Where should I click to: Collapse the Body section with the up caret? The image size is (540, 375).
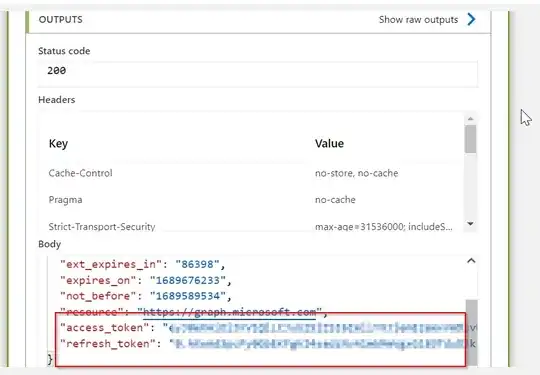471,261
